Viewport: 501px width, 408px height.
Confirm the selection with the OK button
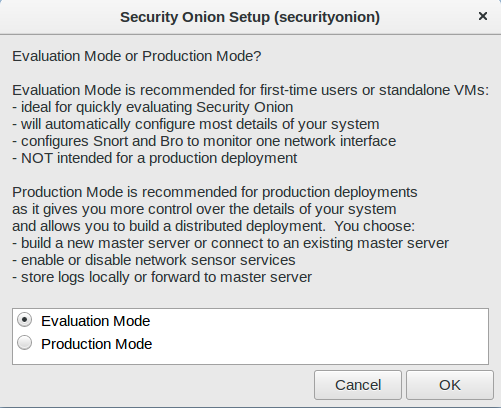click(x=450, y=385)
